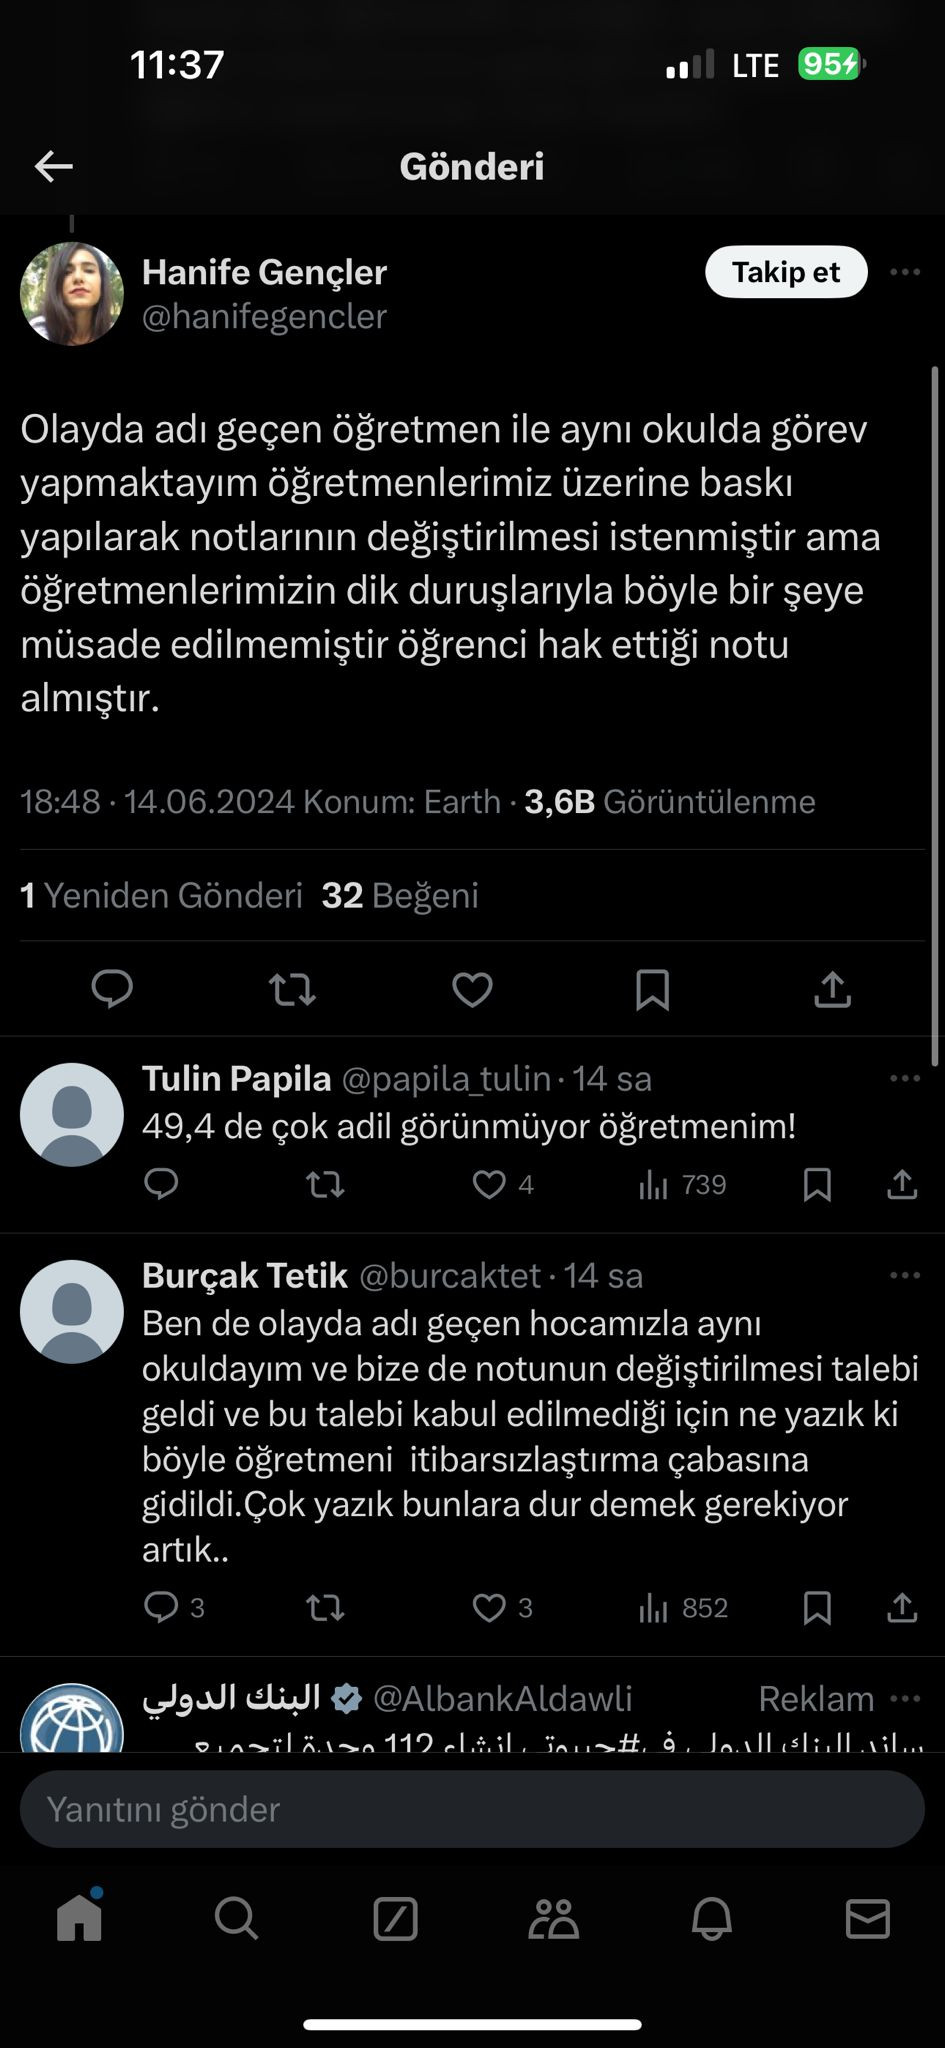The width and height of the screenshot is (945, 2048).
Task: Open the Notifications bell tab
Action: pyautogui.click(x=711, y=1919)
